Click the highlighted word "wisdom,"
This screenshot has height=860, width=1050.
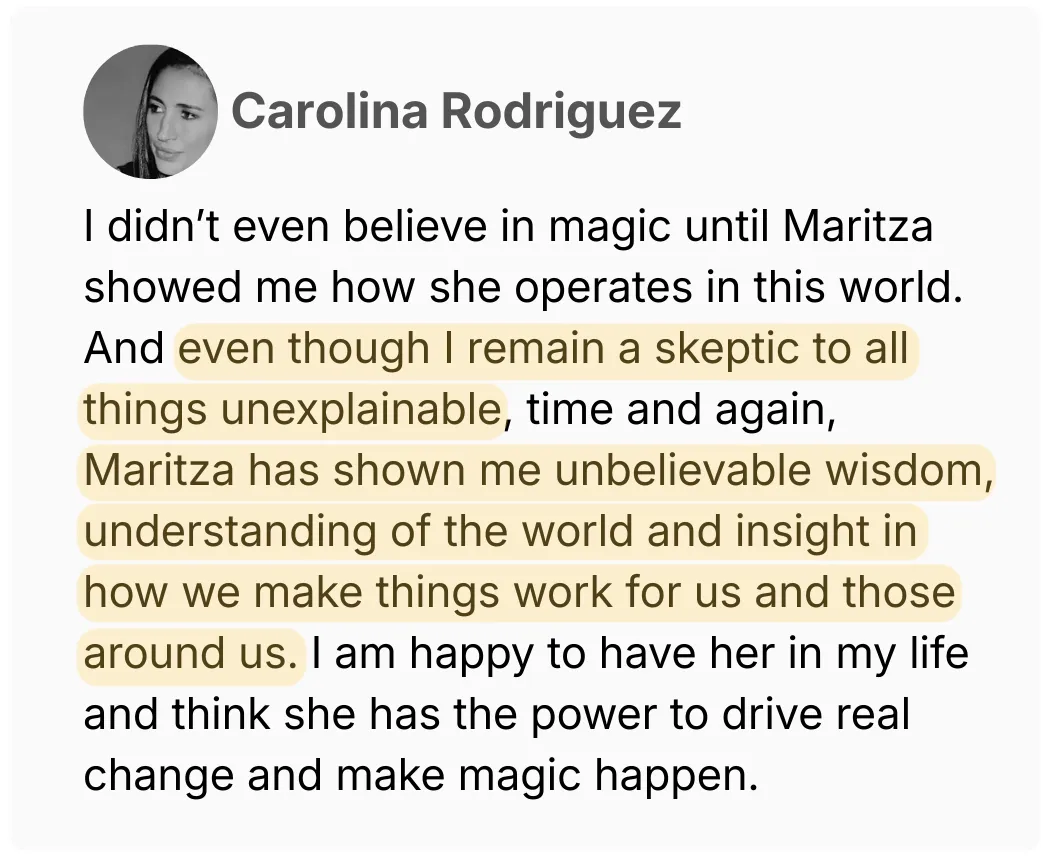coord(907,472)
